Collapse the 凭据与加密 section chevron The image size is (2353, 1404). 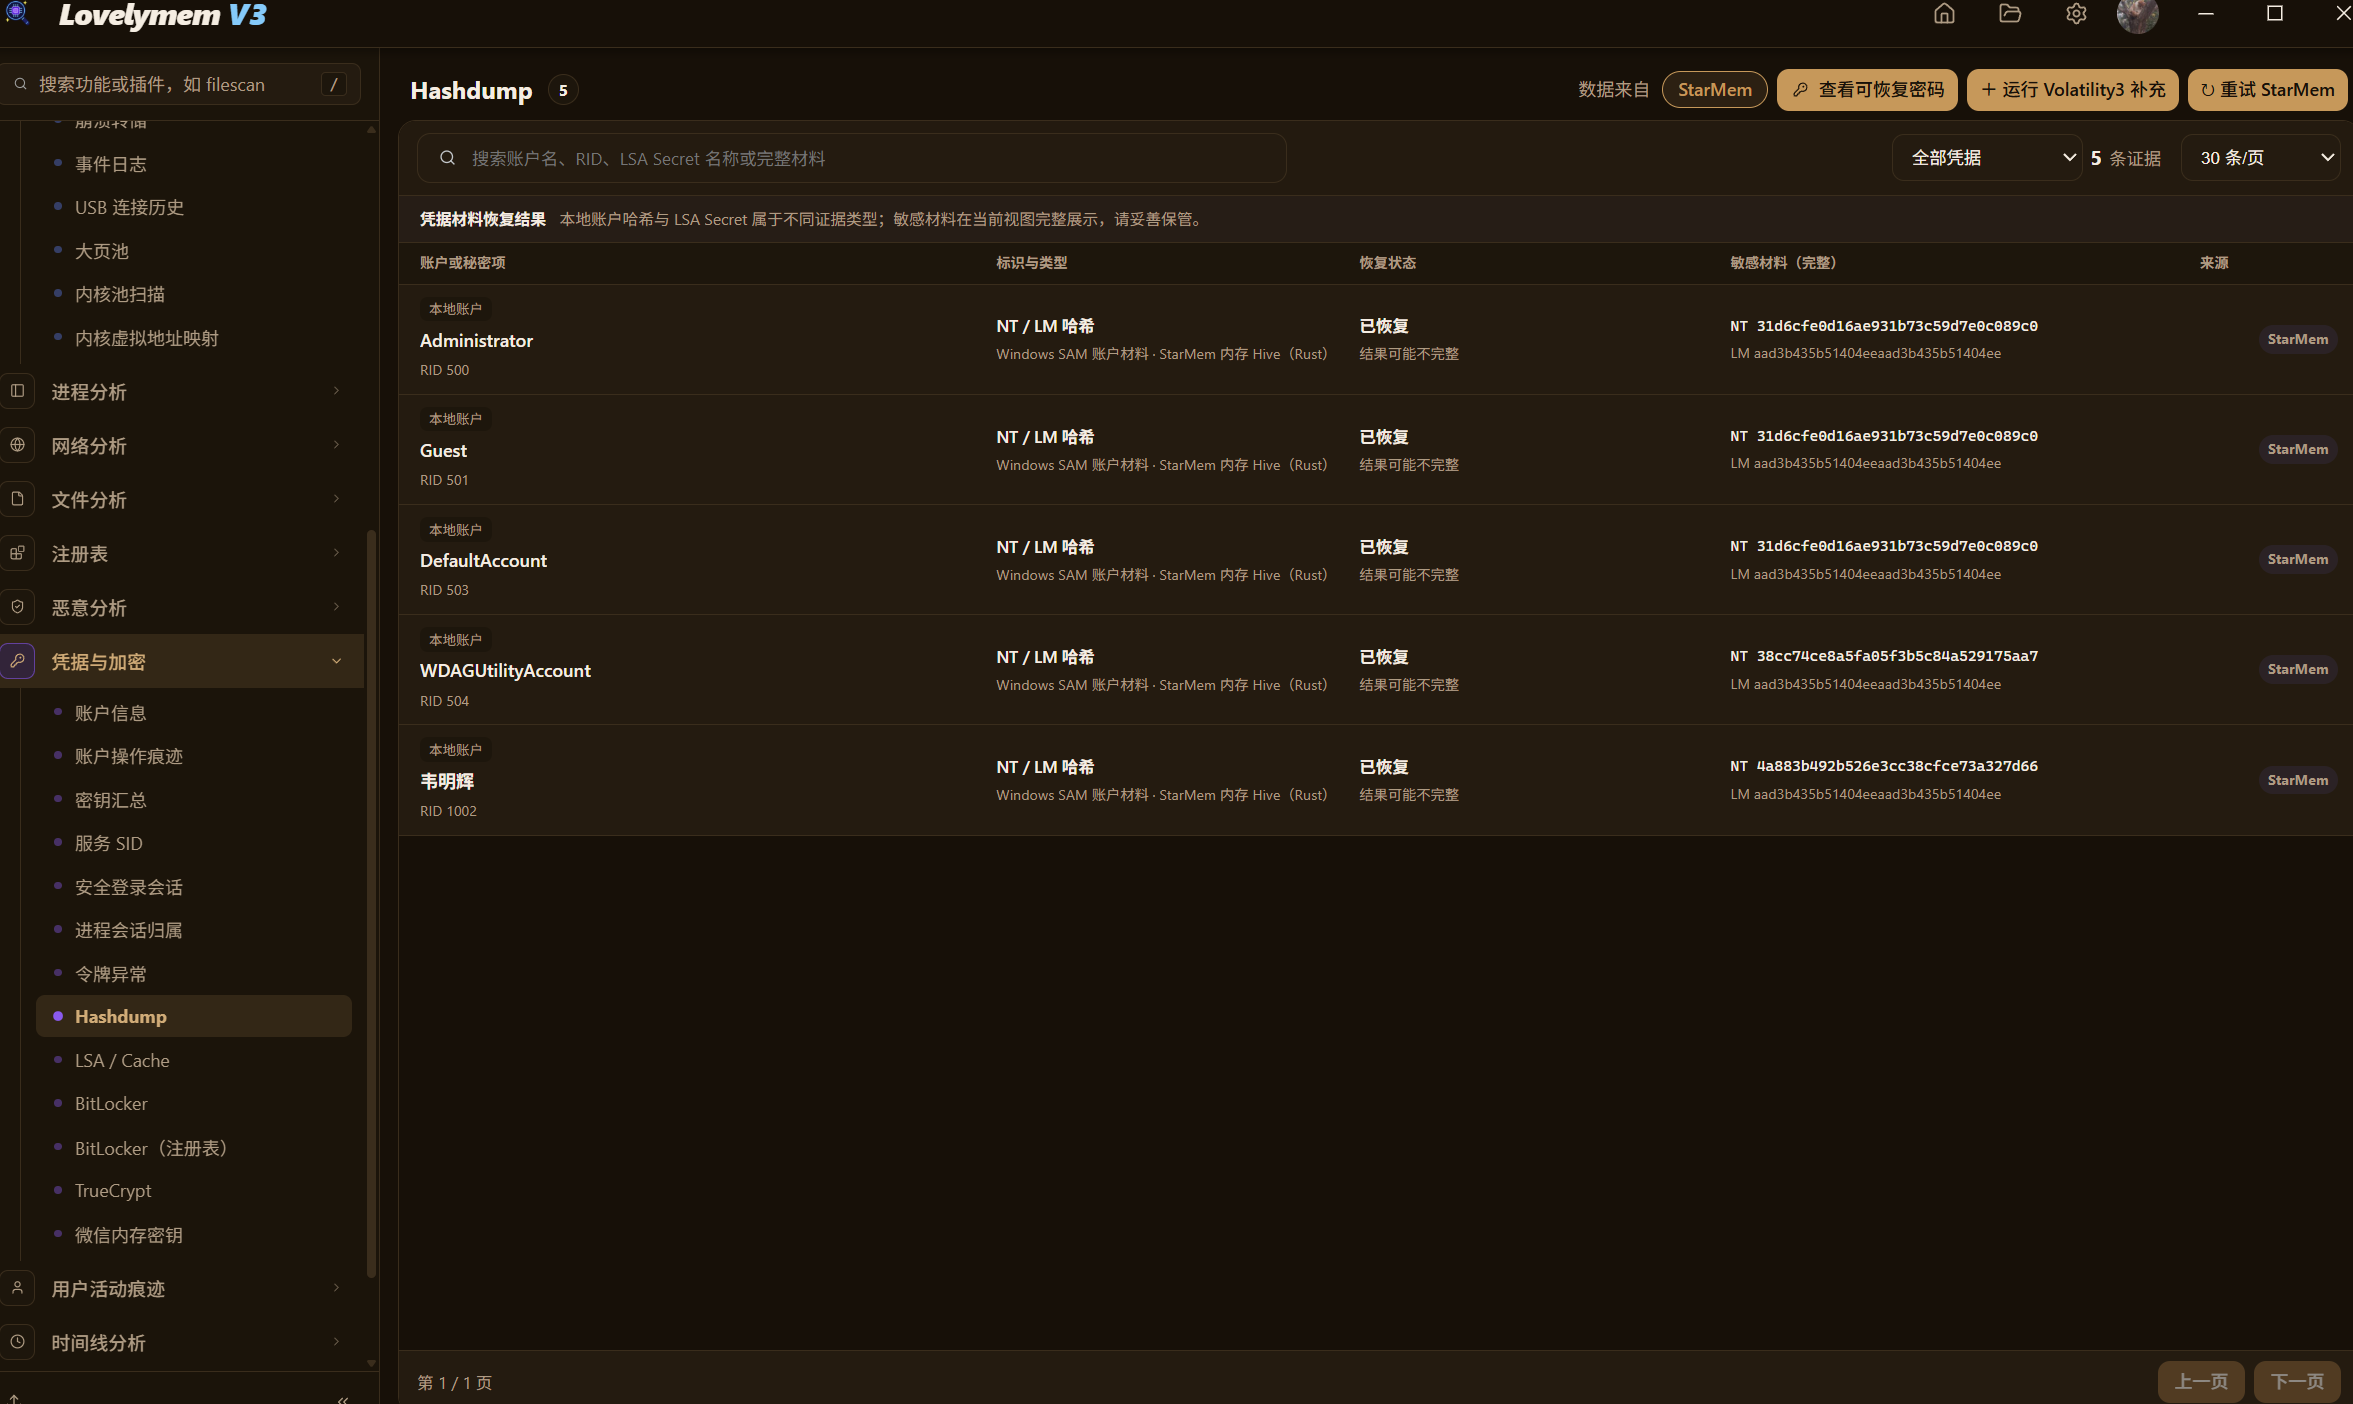[x=337, y=661]
